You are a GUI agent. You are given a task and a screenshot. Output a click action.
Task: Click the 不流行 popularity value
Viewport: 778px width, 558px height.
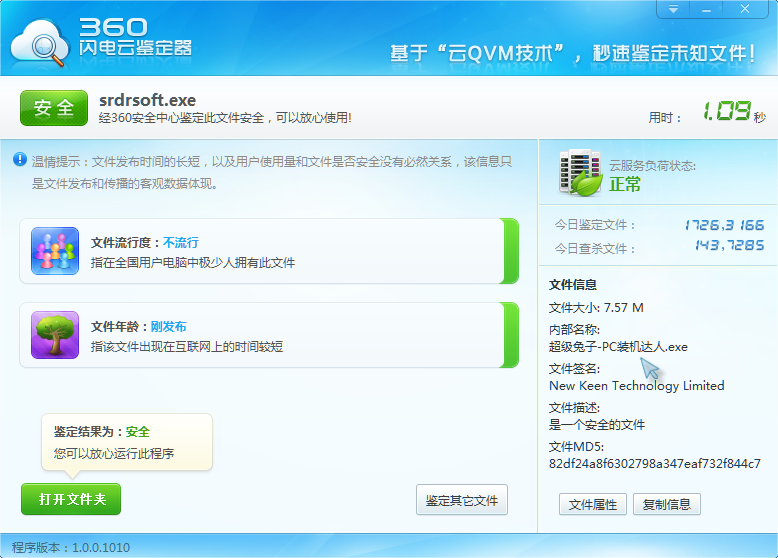click(x=181, y=243)
